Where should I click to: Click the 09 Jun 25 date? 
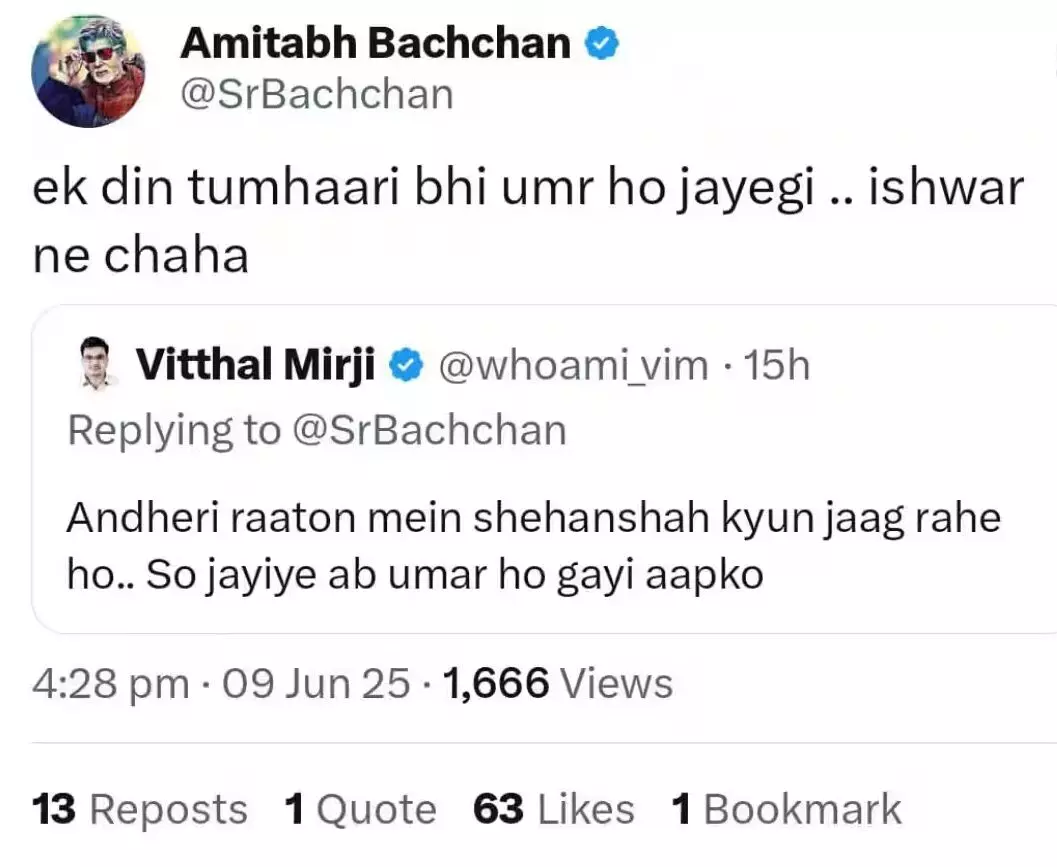pyautogui.click(x=316, y=684)
